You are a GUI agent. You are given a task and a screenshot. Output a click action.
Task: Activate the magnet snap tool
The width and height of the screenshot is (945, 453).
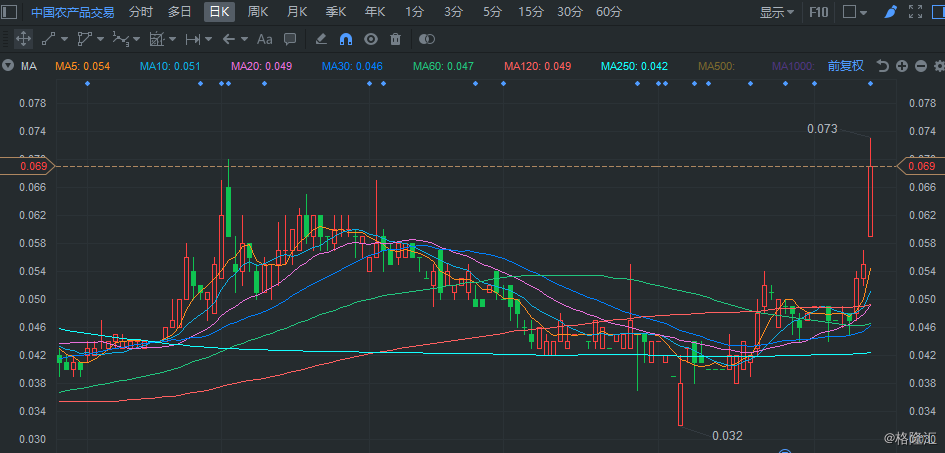(345, 39)
